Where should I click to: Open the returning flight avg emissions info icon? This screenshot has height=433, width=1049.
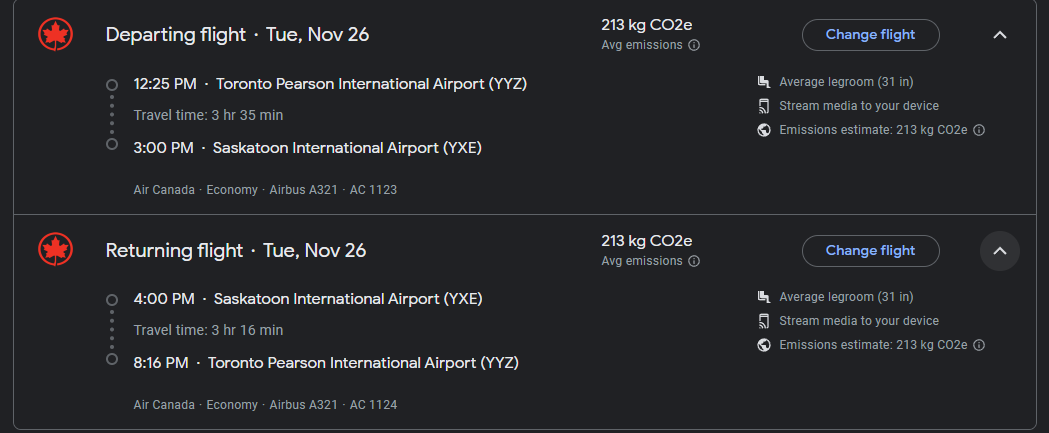pyautogui.click(x=694, y=261)
